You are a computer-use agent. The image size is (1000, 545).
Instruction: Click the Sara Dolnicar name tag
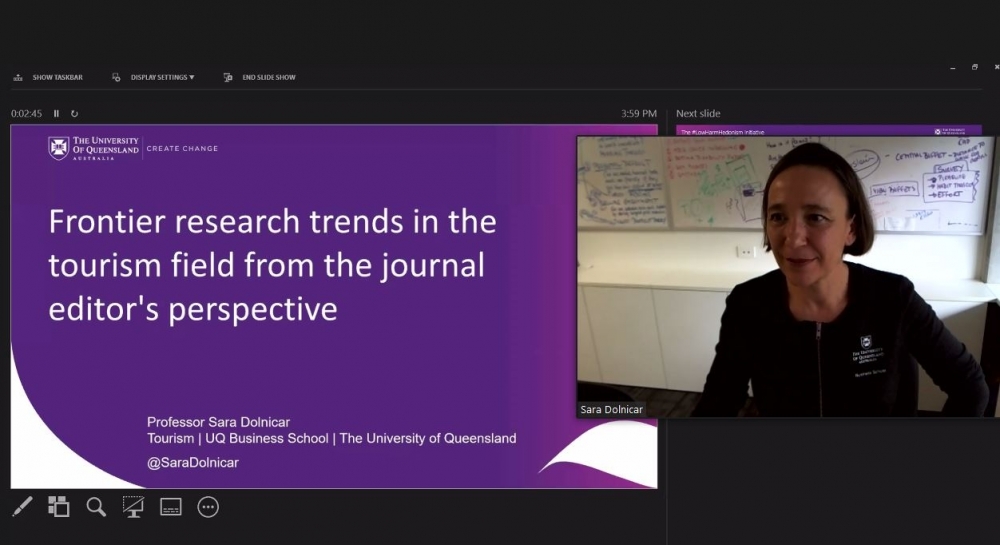[611, 409]
